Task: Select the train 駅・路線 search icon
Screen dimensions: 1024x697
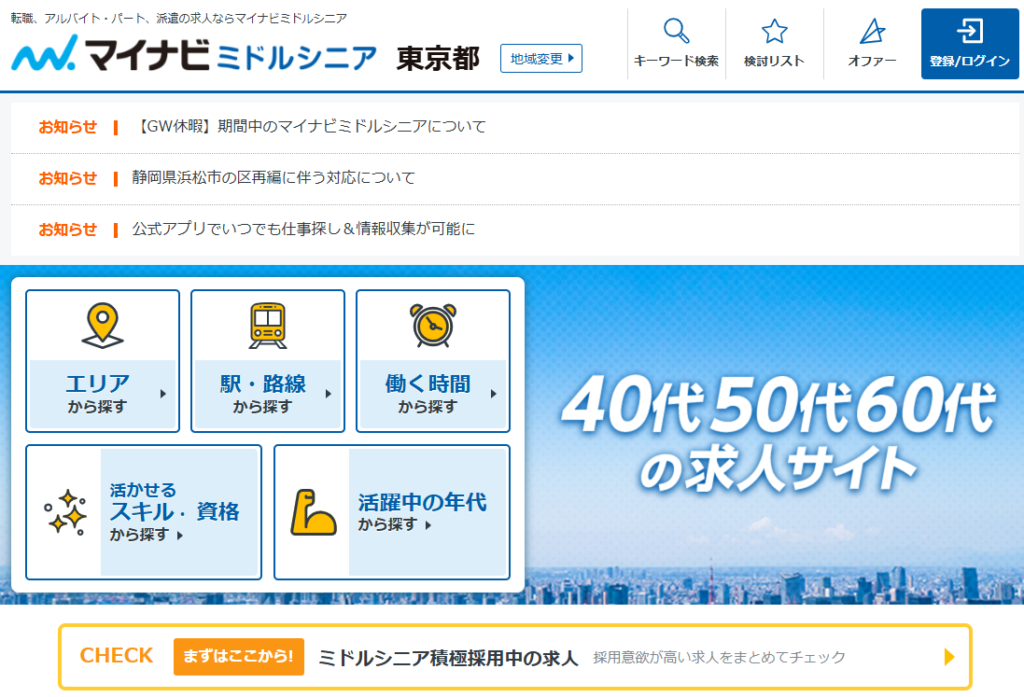Action: point(268,325)
